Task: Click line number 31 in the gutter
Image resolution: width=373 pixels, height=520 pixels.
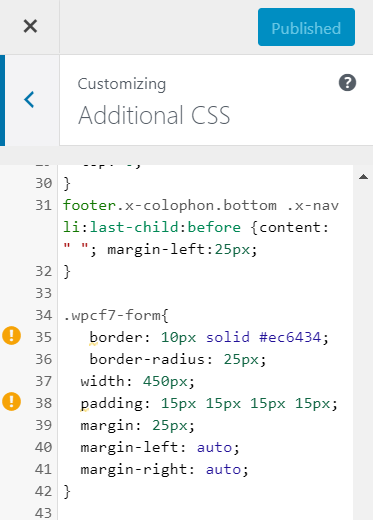Action: click(44, 205)
